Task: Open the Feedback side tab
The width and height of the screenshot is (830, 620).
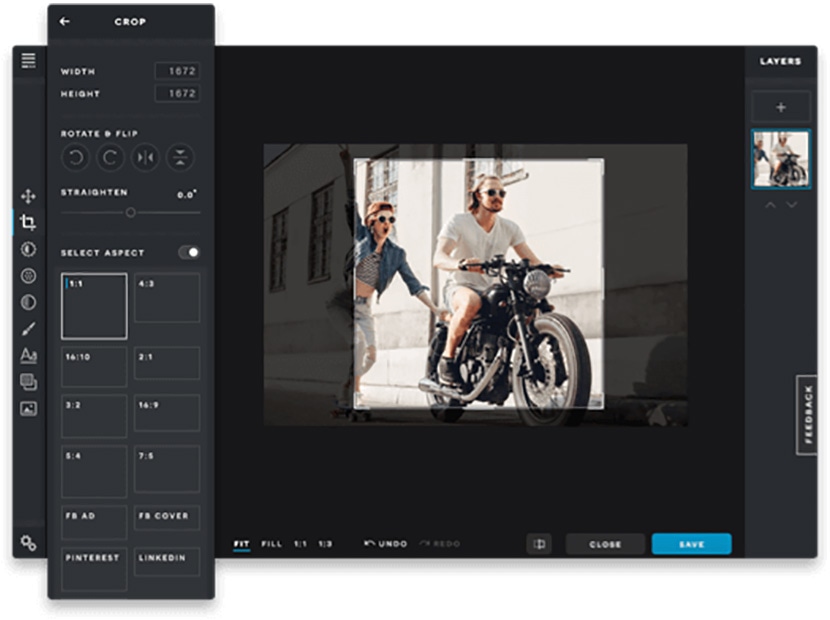Action: [808, 415]
